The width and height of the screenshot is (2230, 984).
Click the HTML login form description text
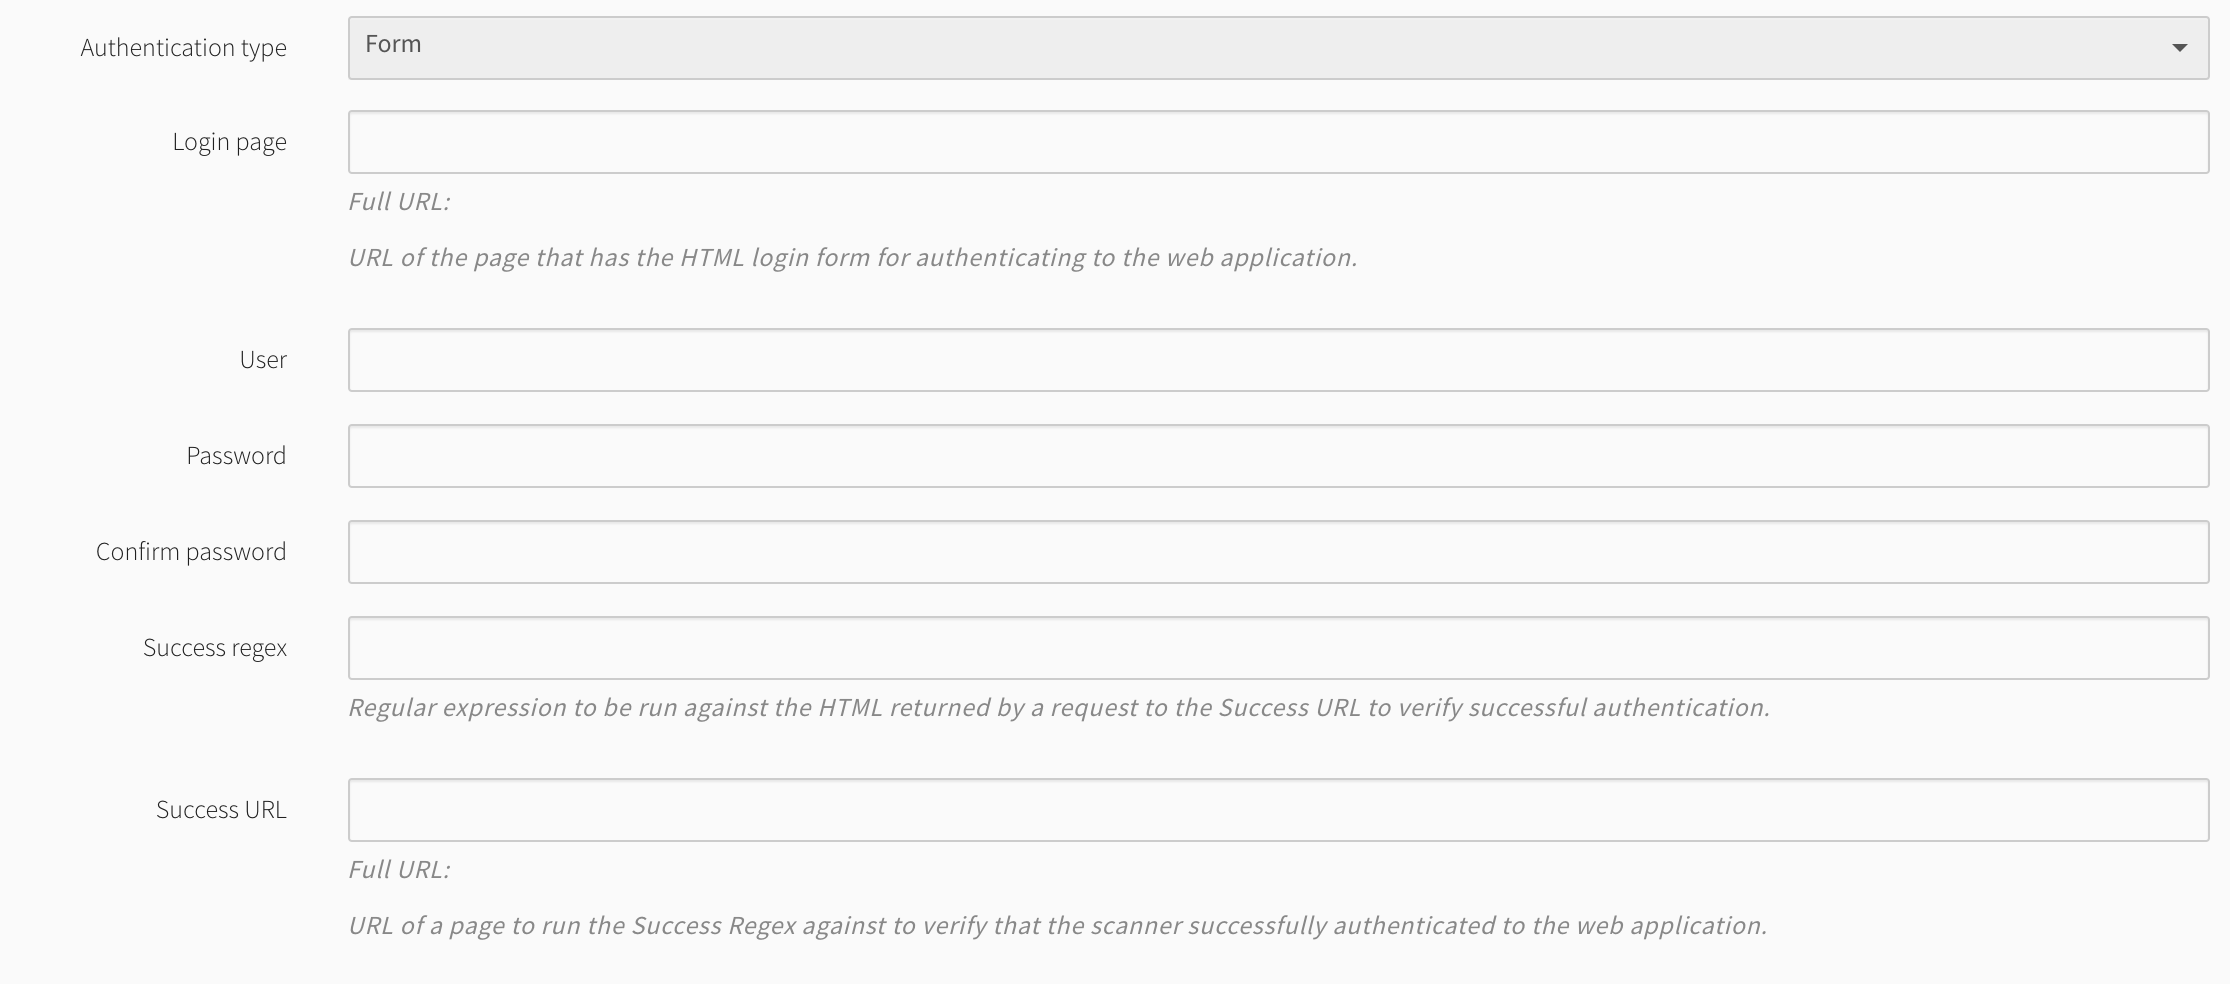[852, 258]
